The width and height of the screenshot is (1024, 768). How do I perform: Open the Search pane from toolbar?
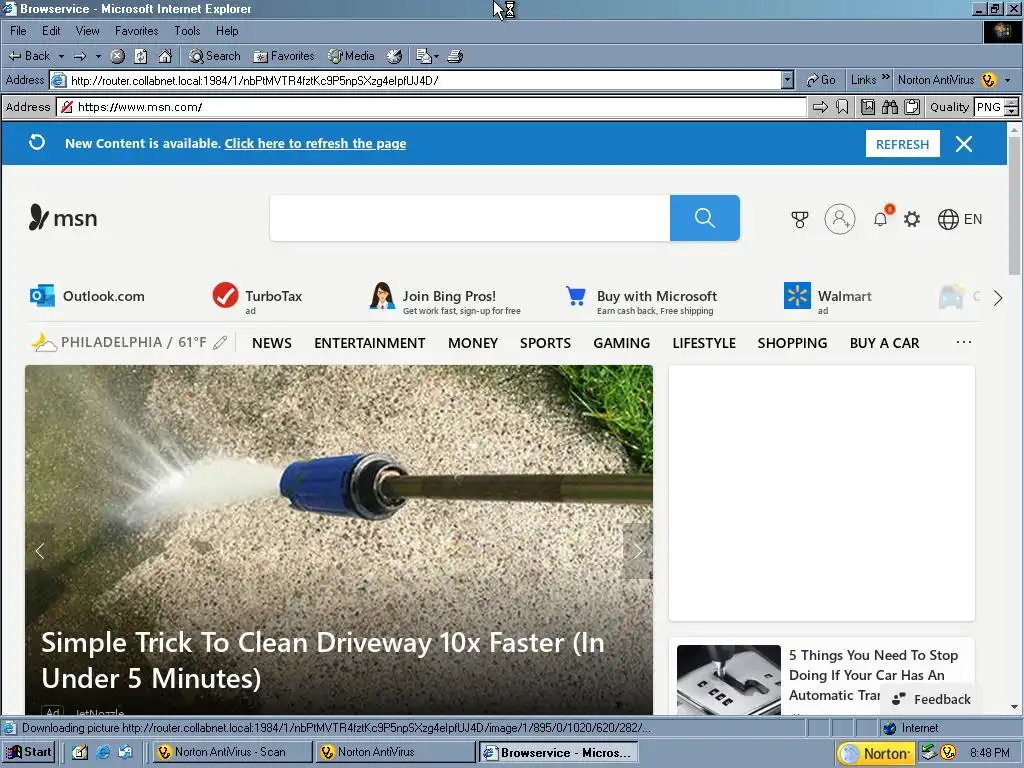coord(214,56)
